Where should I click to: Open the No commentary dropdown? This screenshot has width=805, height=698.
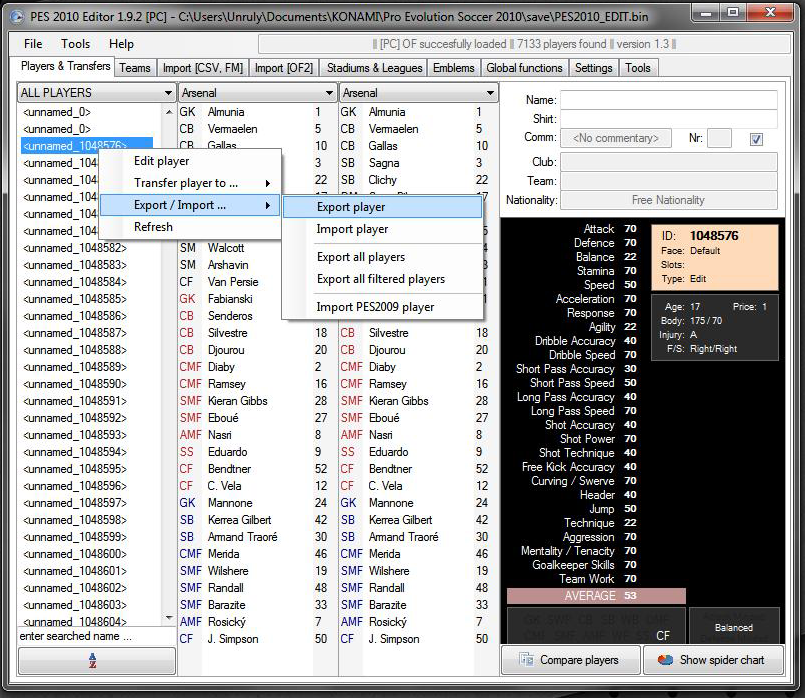point(616,138)
